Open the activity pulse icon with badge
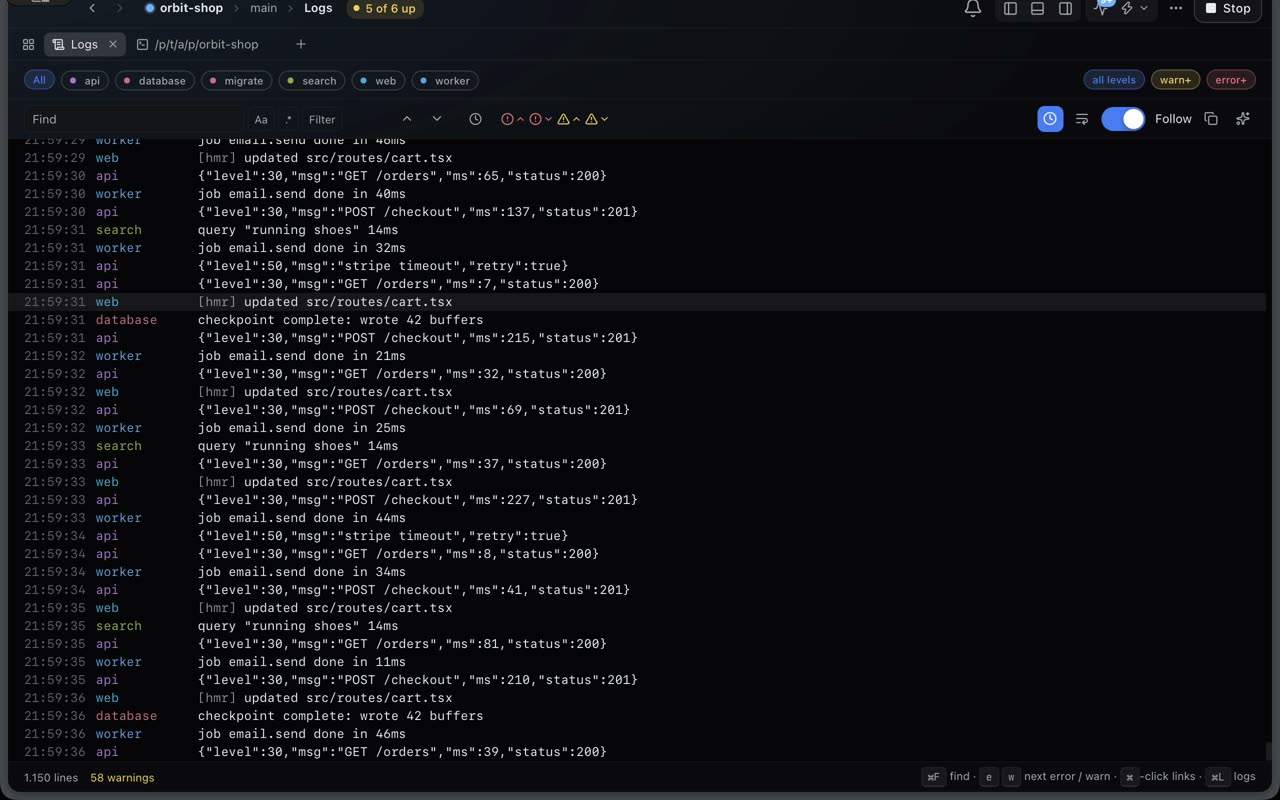 click(x=1102, y=8)
